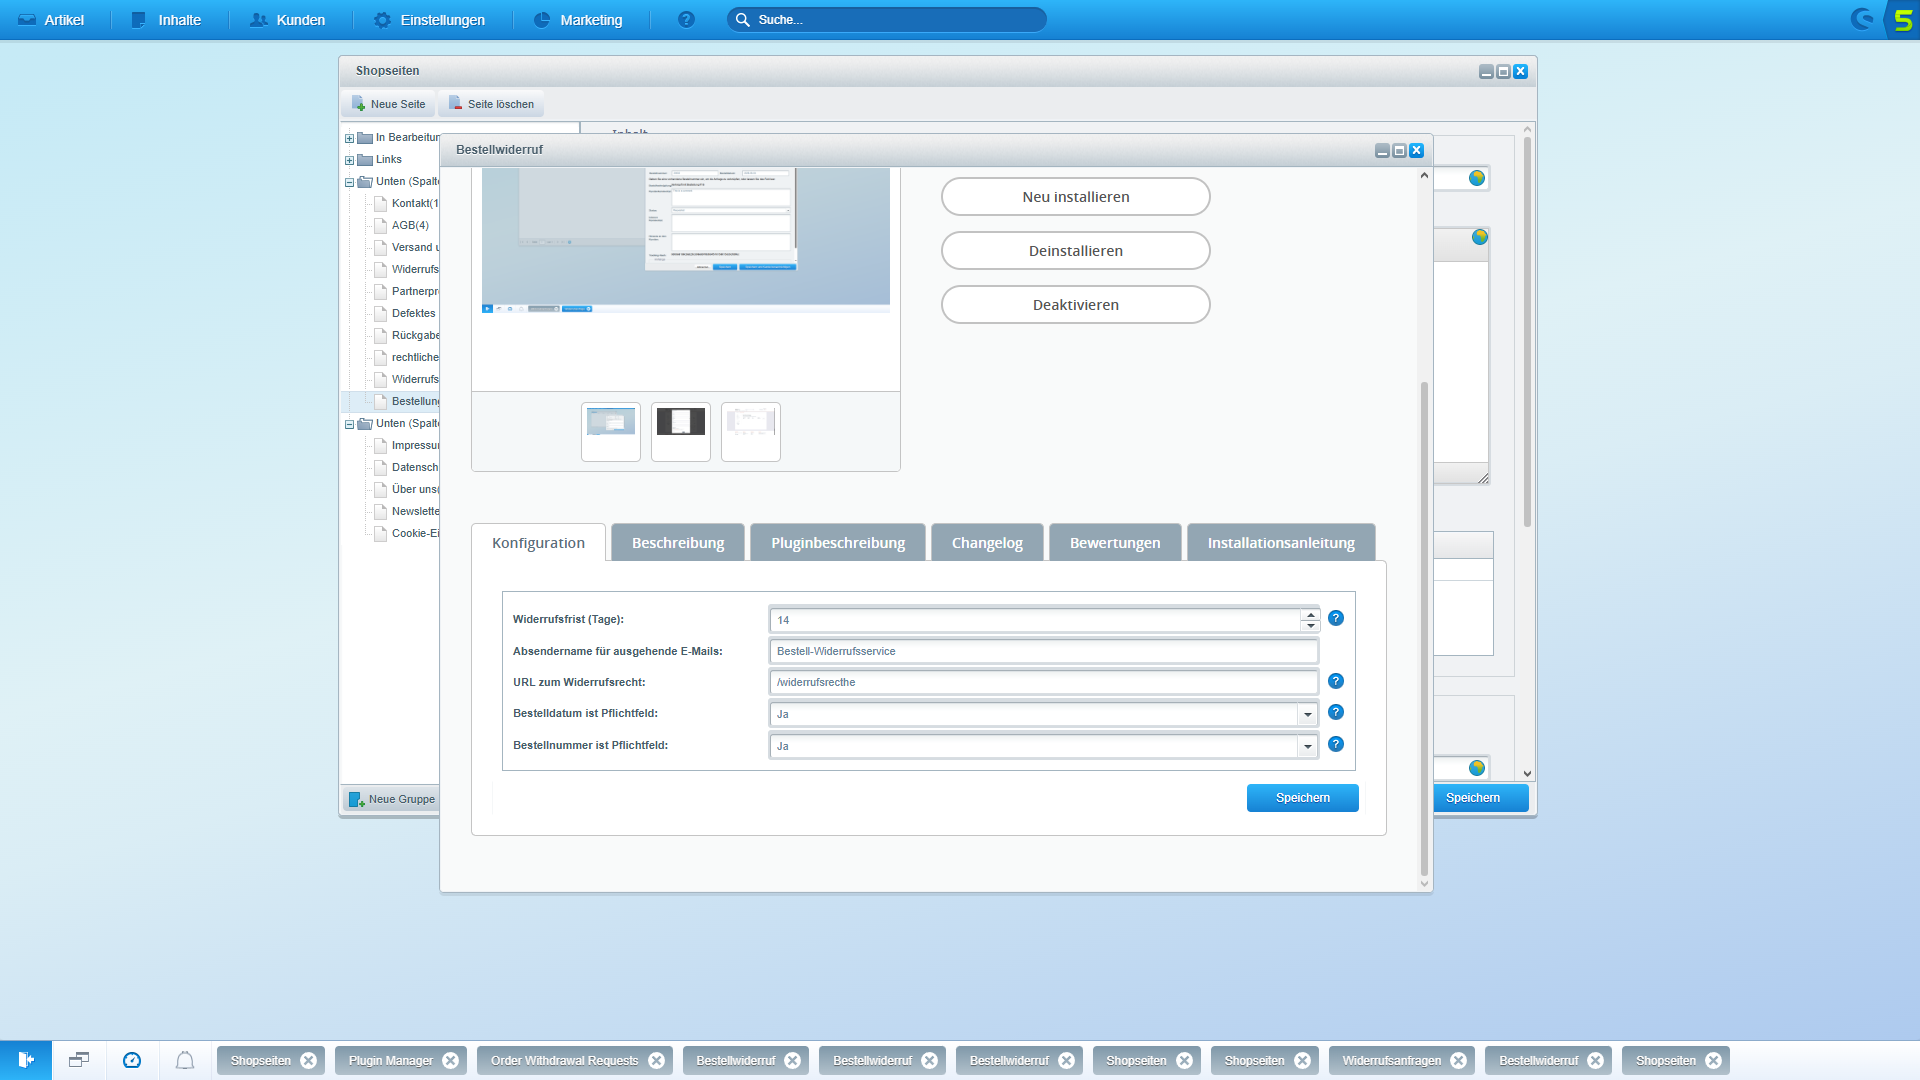Click Neue Seite in Shopseiten toolbar
The image size is (1920, 1080).
pos(389,104)
